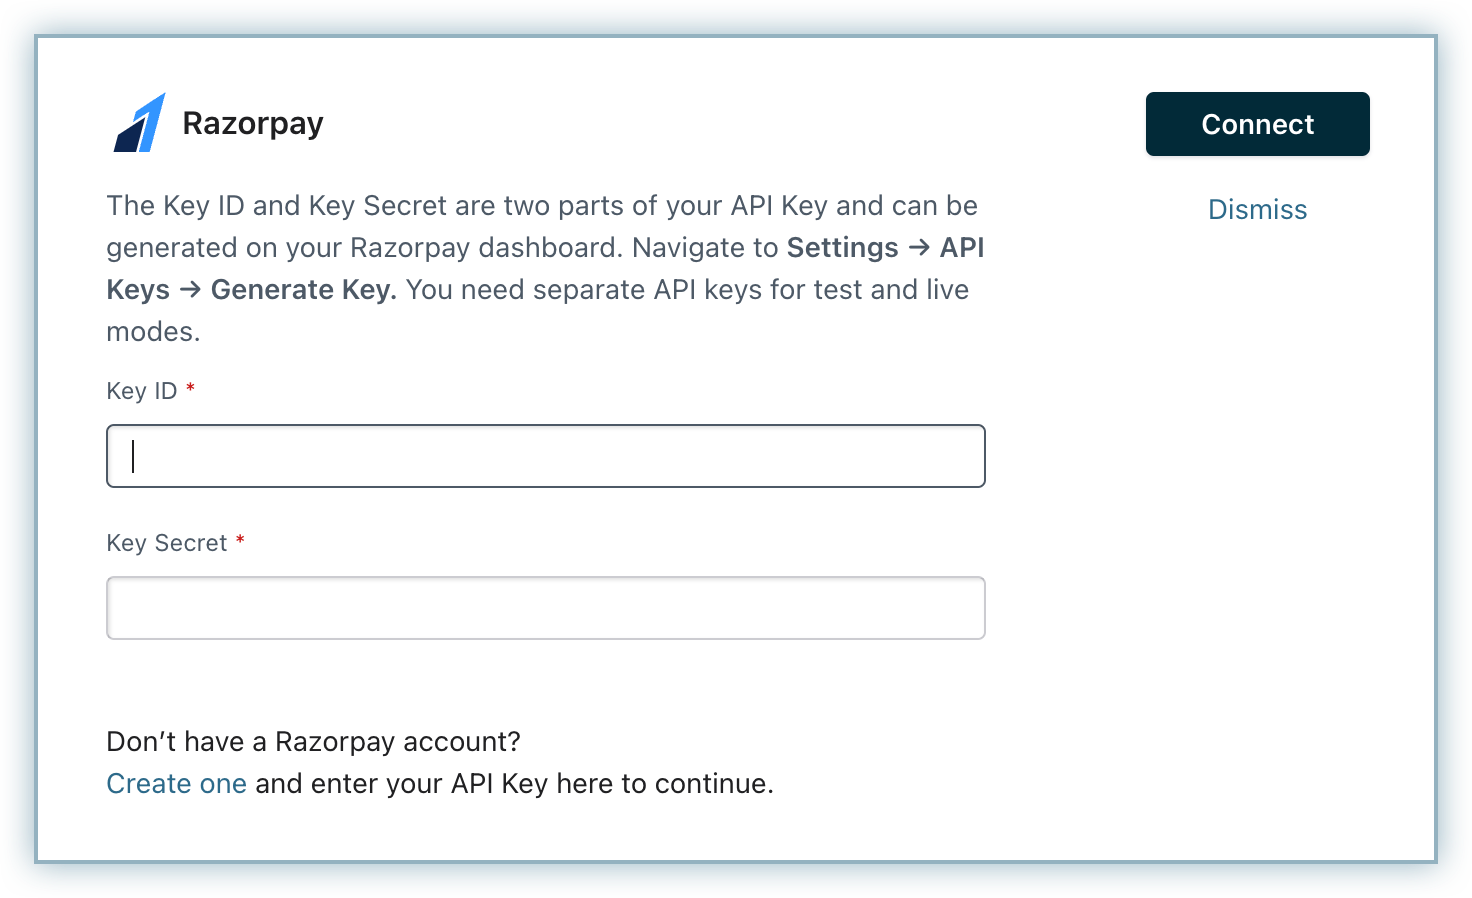Click the bold Generate Key text

303,289
